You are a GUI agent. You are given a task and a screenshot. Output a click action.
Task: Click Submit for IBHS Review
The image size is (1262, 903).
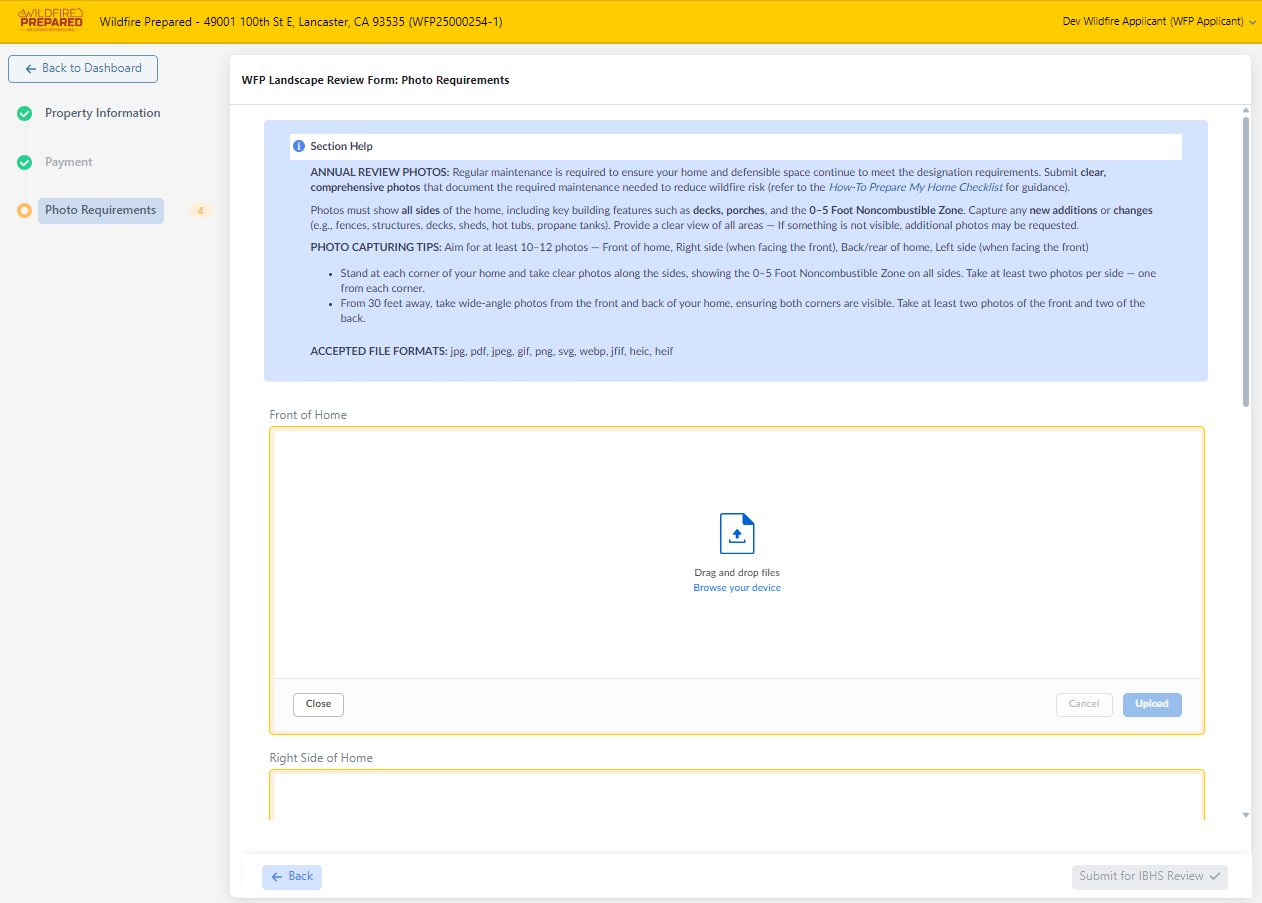point(1149,877)
